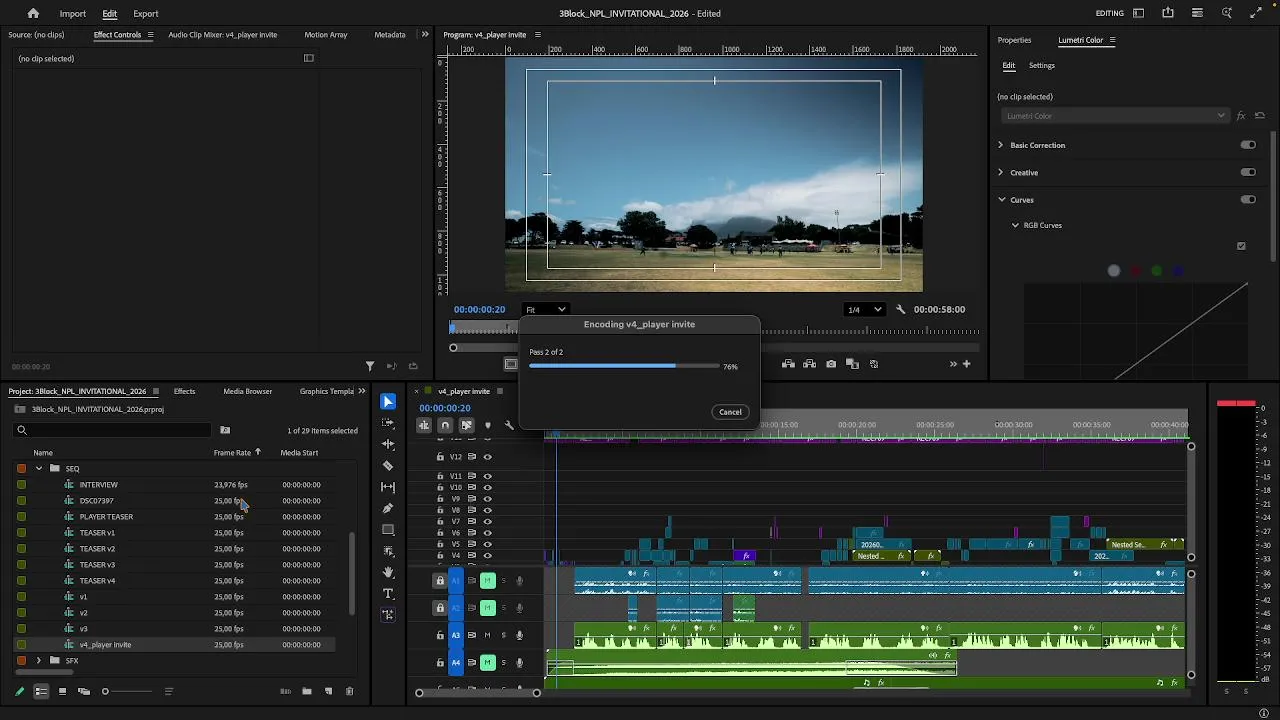Select the Track Select Forward tool

[x=388, y=423]
